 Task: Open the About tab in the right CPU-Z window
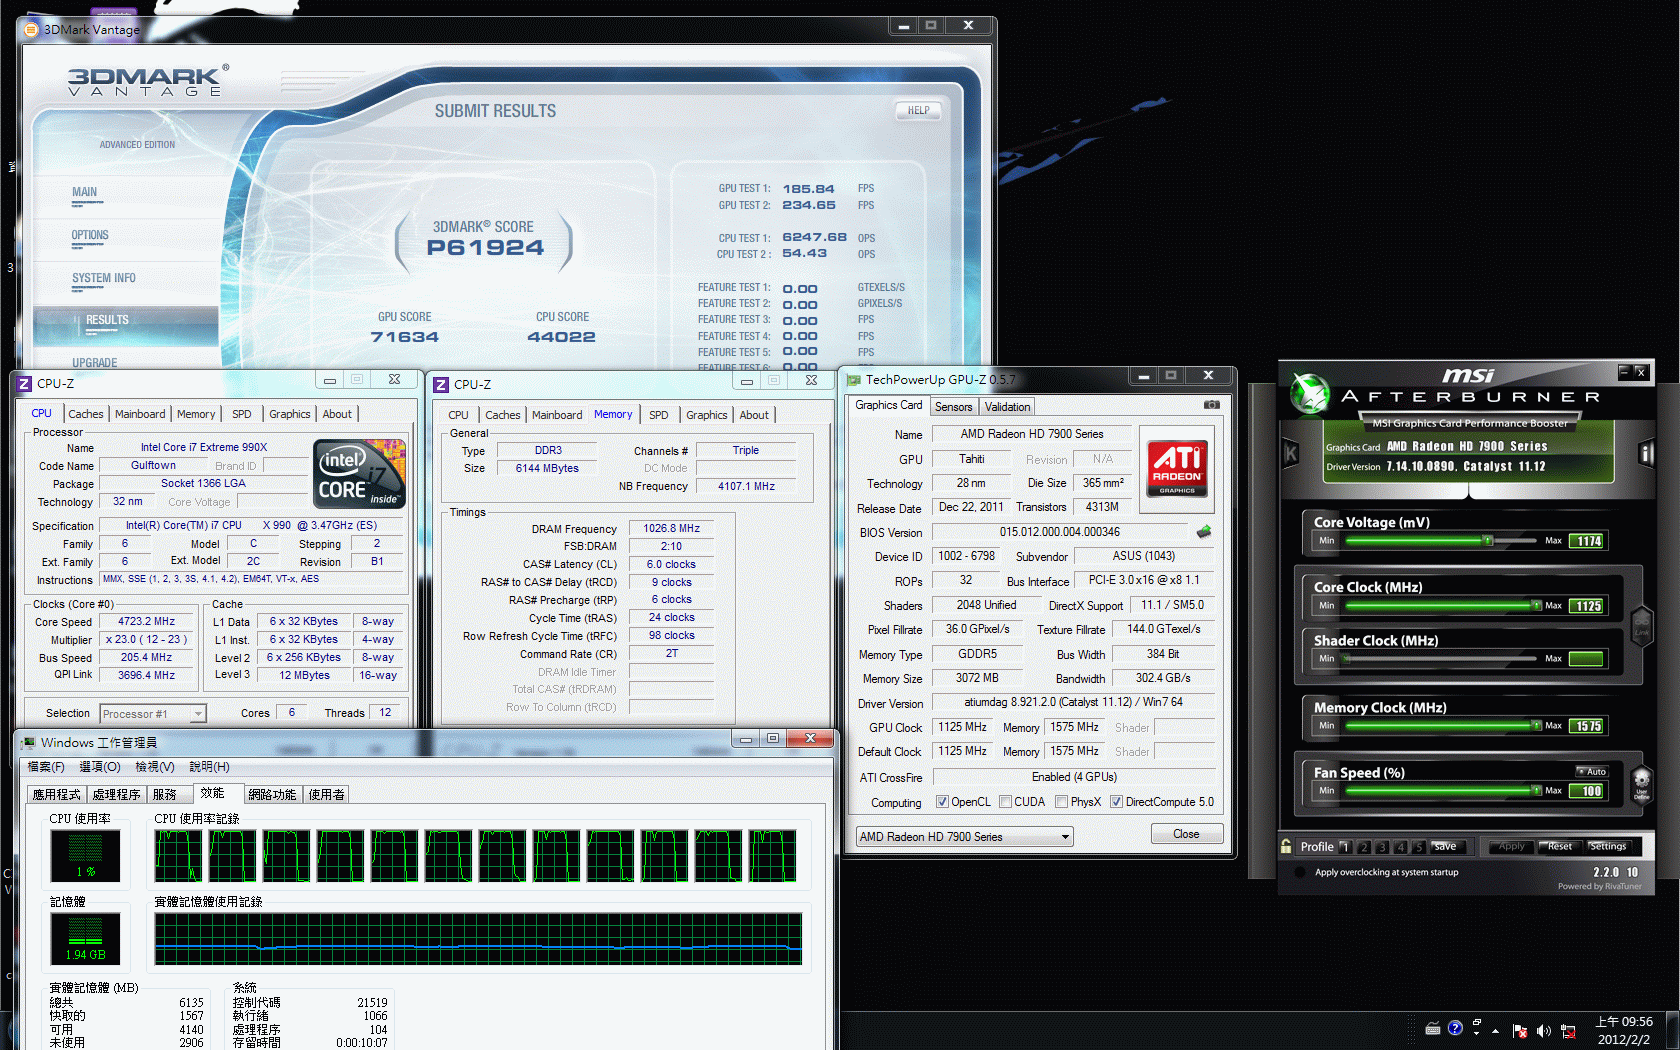754,415
